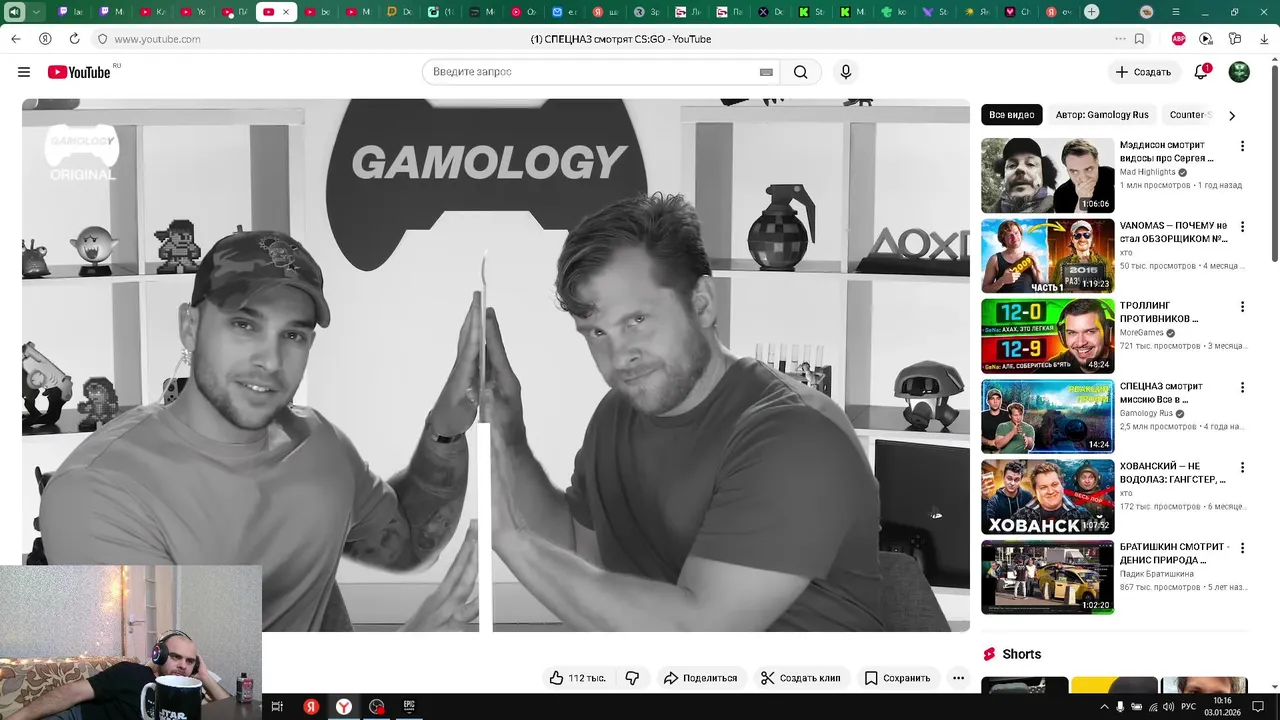Open 'БРАТИШКИН СМОТРИТ' video title
The width and height of the screenshot is (1280, 720).
(x=1174, y=553)
